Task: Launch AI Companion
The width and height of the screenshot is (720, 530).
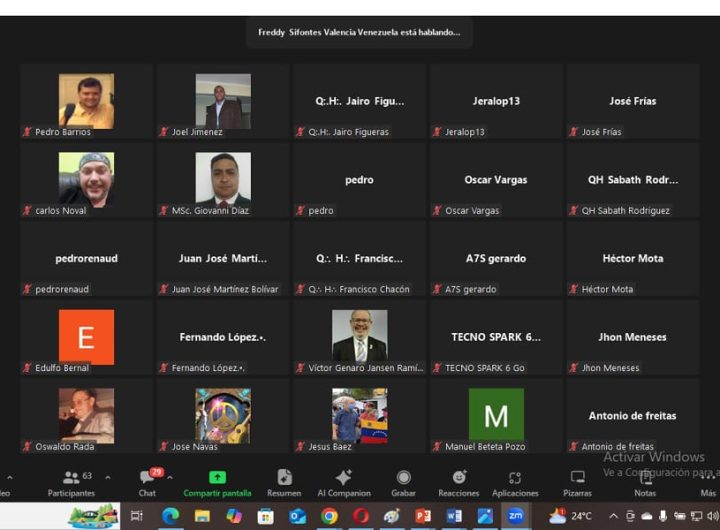Action: 344,483
